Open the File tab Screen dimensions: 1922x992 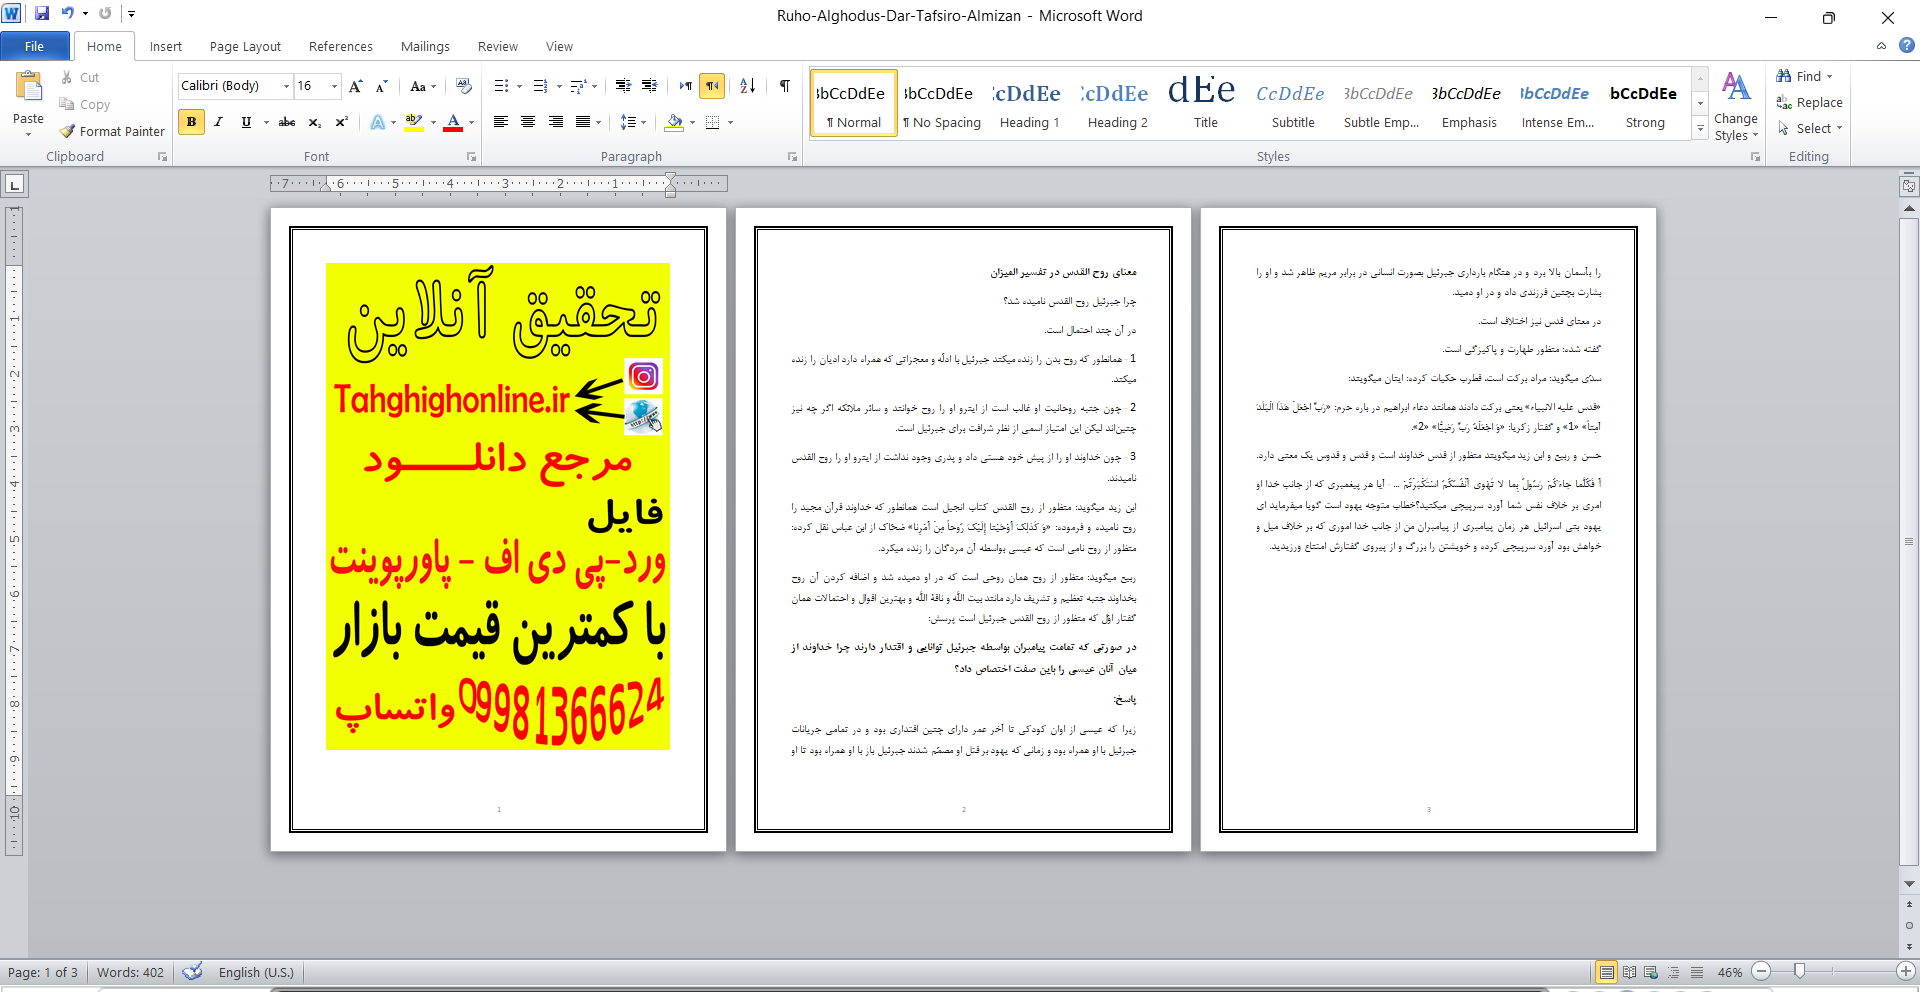coord(35,46)
